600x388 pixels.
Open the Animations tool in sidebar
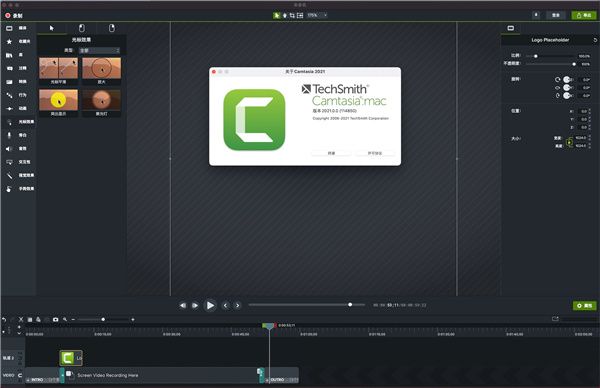pos(17,109)
